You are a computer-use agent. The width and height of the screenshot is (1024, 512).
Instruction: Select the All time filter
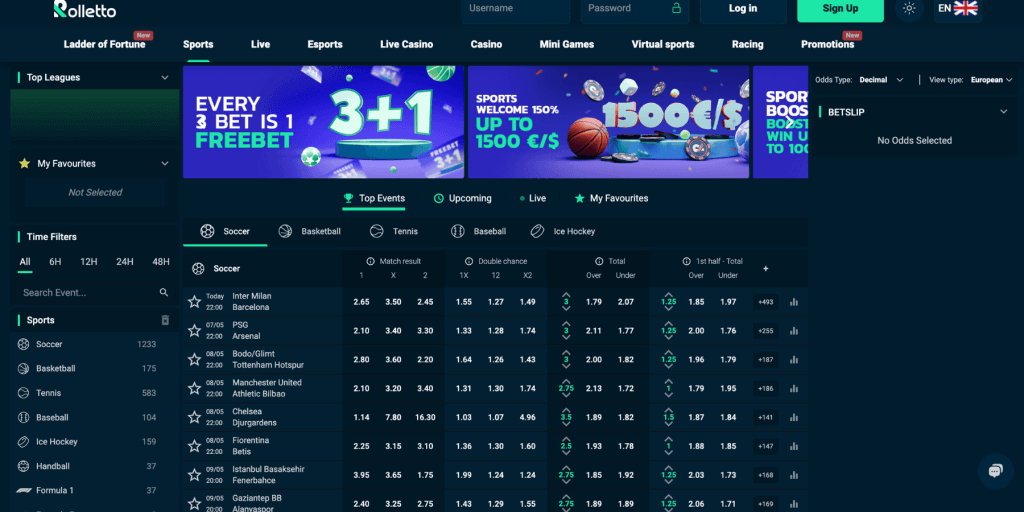25,262
